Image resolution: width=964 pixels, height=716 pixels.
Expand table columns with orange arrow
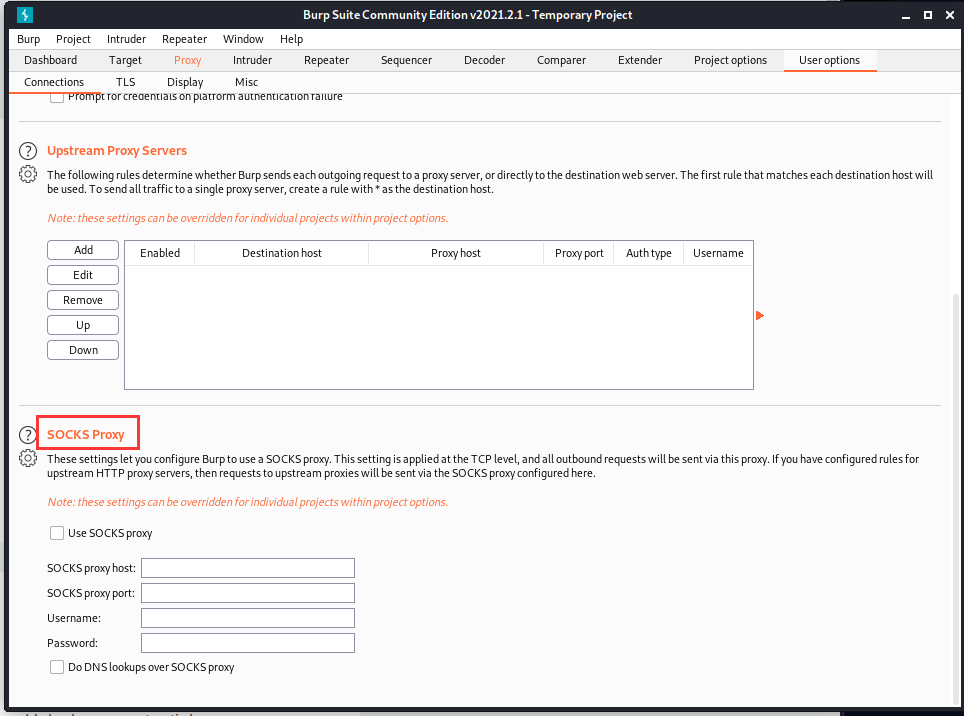click(760, 315)
